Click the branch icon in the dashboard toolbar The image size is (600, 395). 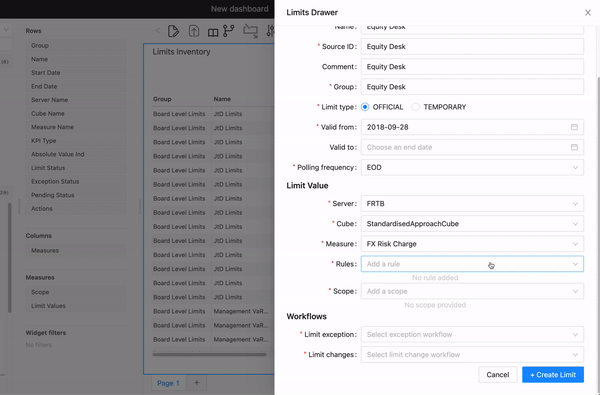pyautogui.click(x=229, y=31)
